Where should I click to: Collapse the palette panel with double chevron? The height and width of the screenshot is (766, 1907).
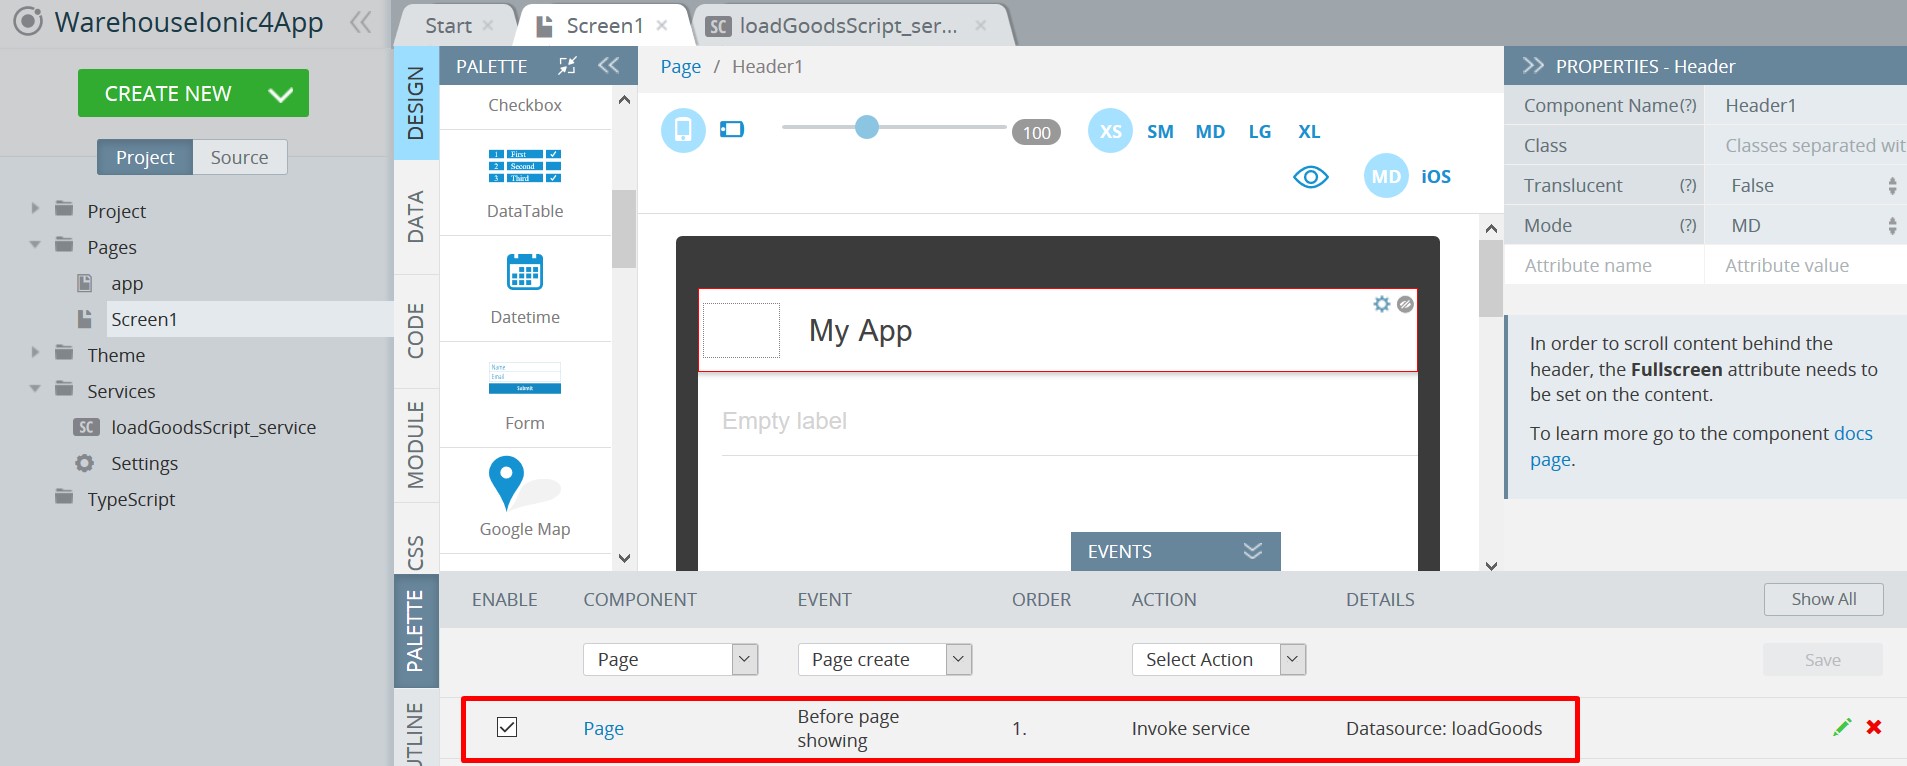click(x=608, y=66)
